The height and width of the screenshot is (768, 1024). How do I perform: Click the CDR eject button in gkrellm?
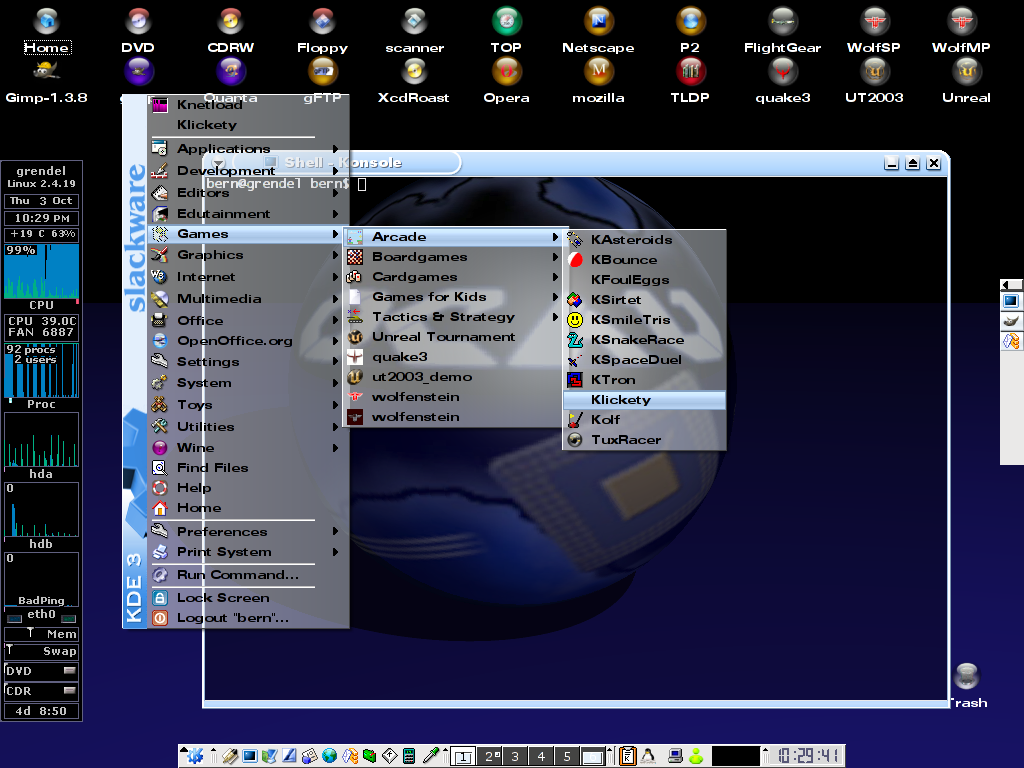click(70, 690)
